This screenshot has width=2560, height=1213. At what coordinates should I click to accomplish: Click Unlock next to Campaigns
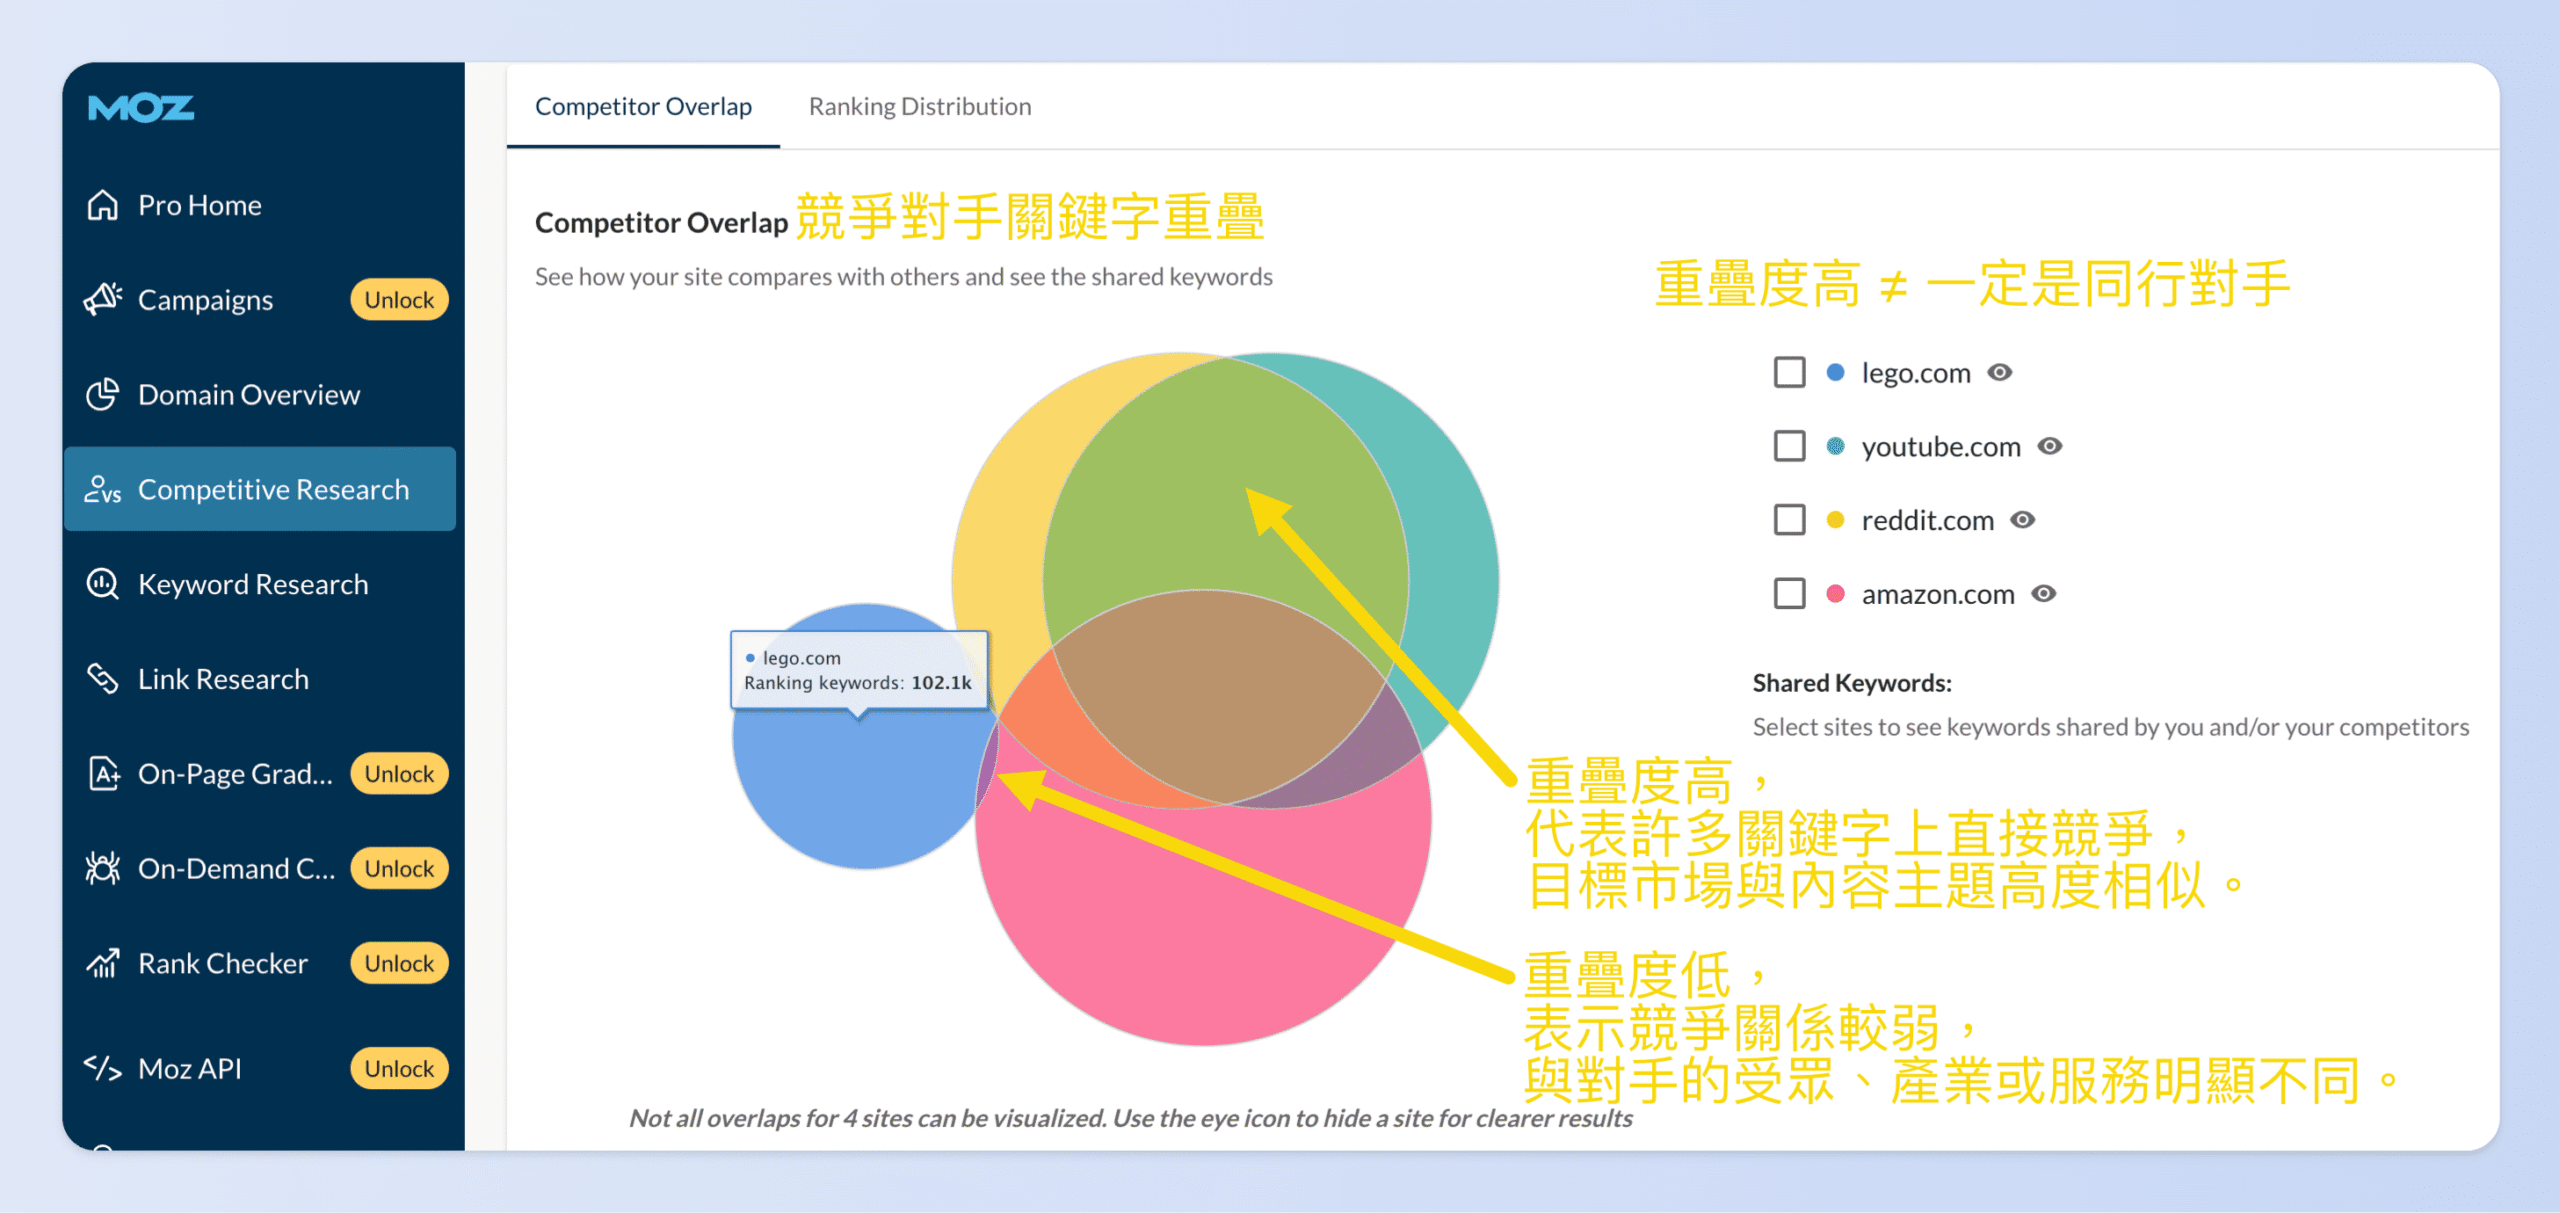tap(398, 298)
